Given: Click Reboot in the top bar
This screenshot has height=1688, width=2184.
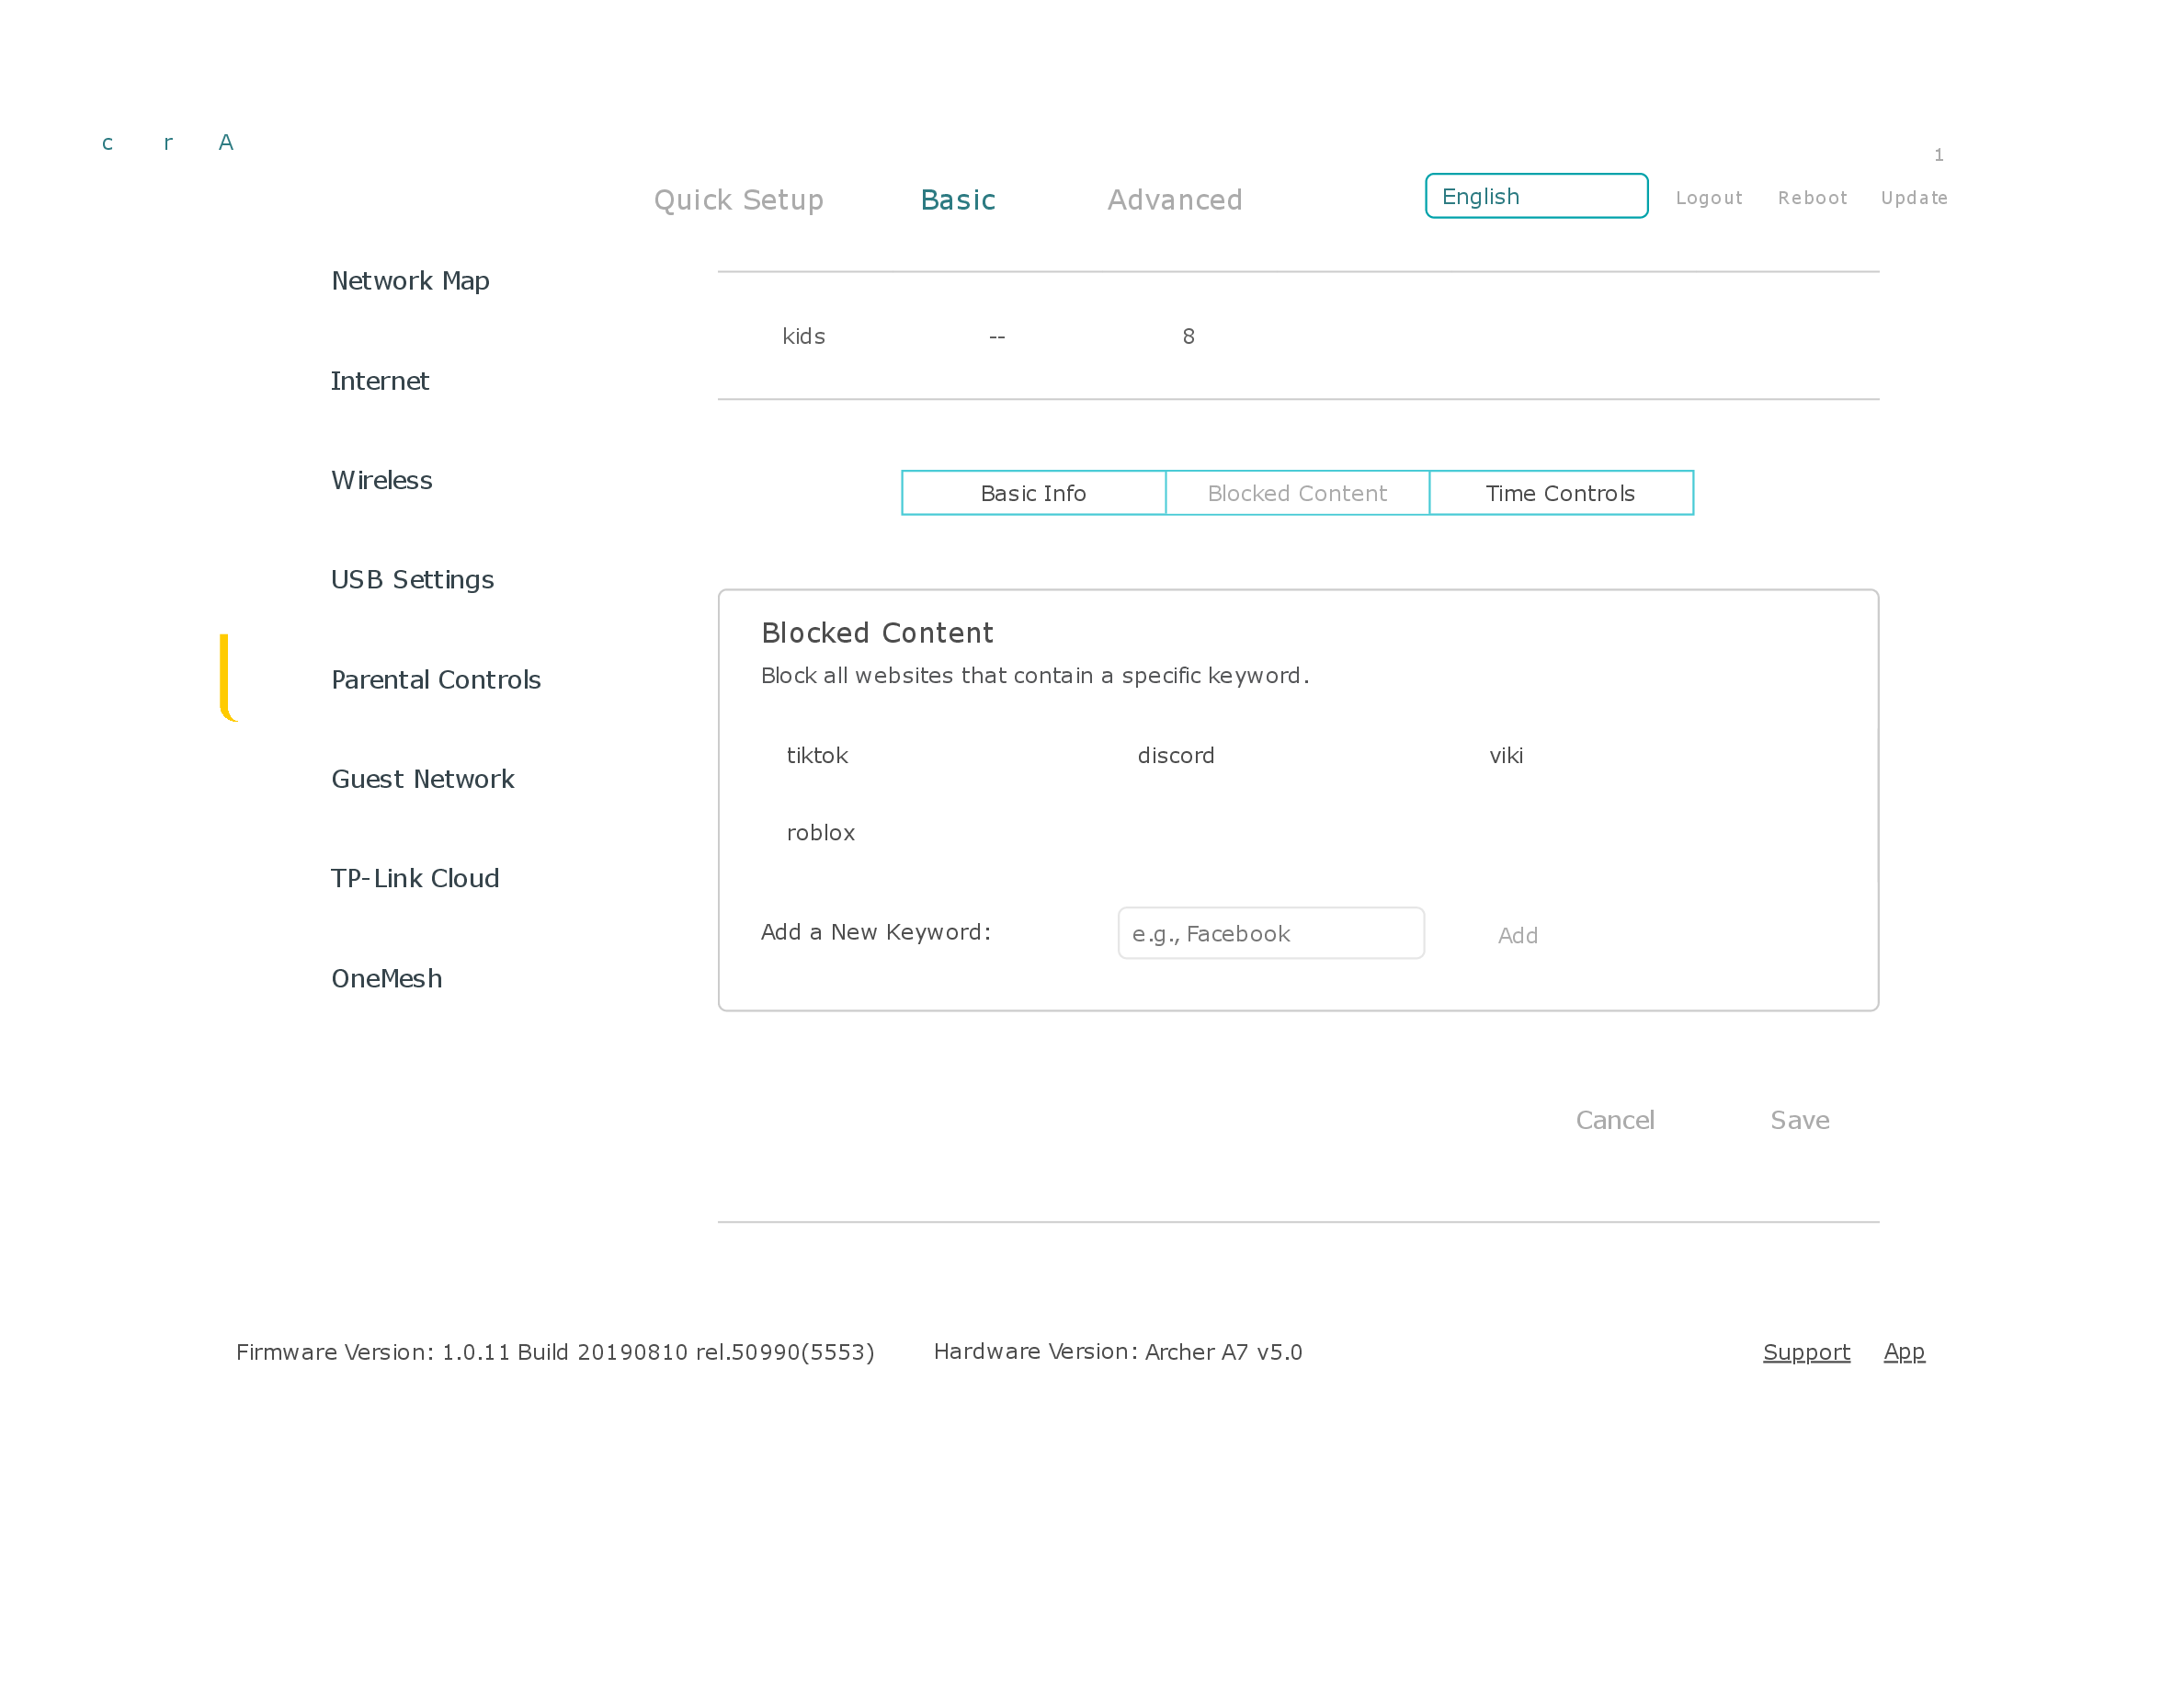Looking at the screenshot, I should point(1811,198).
